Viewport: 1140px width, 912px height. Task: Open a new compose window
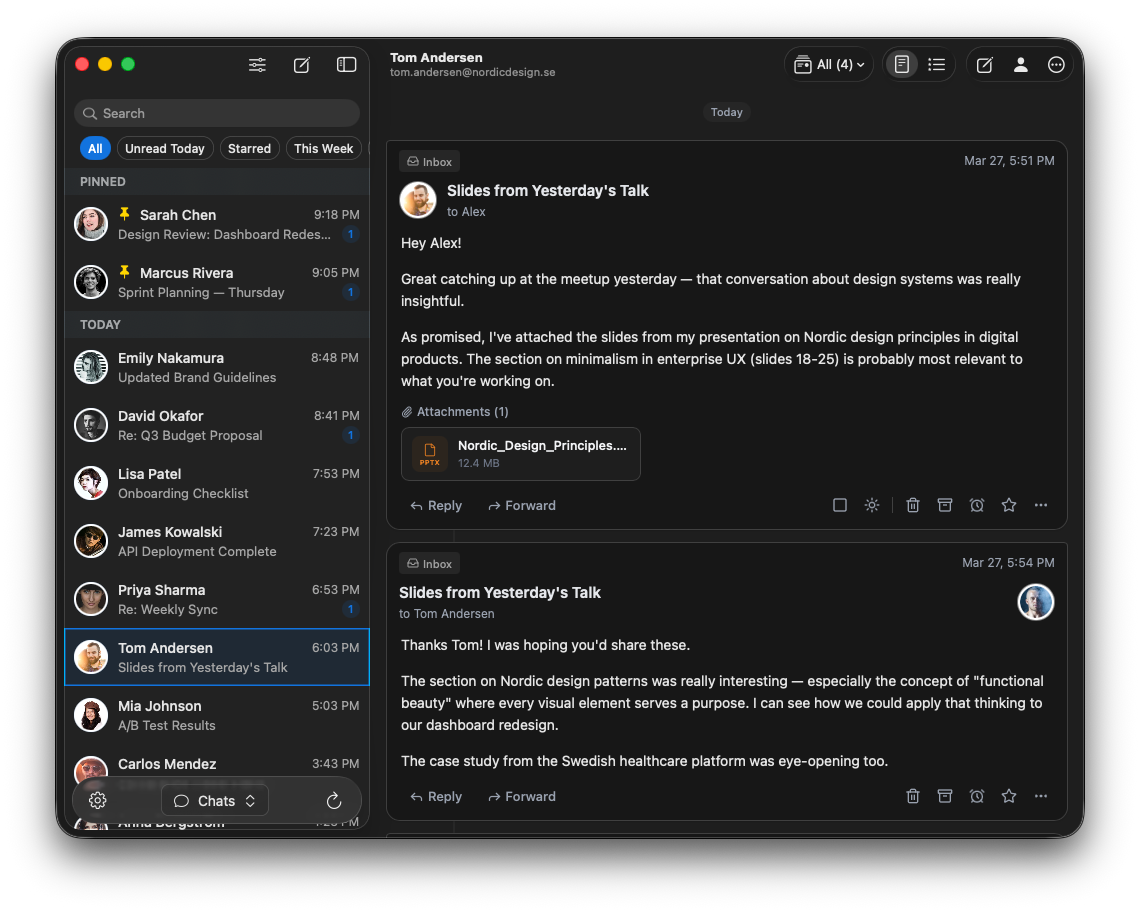[x=301, y=64]
